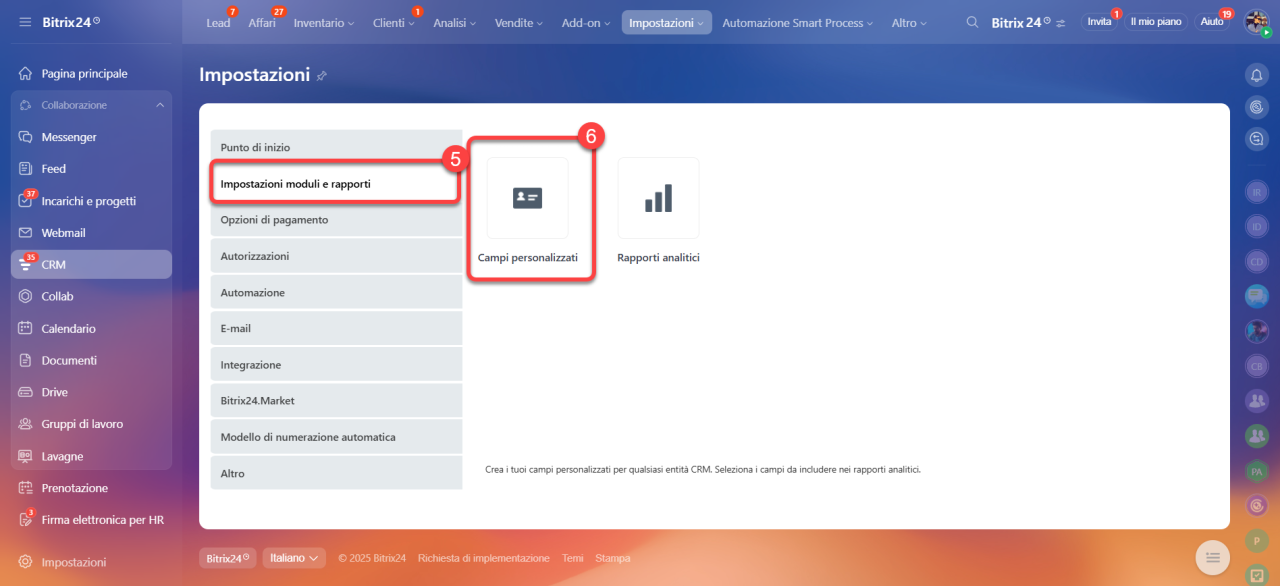Open Impostazioni gear at sidebar bottom

[25, 562]
